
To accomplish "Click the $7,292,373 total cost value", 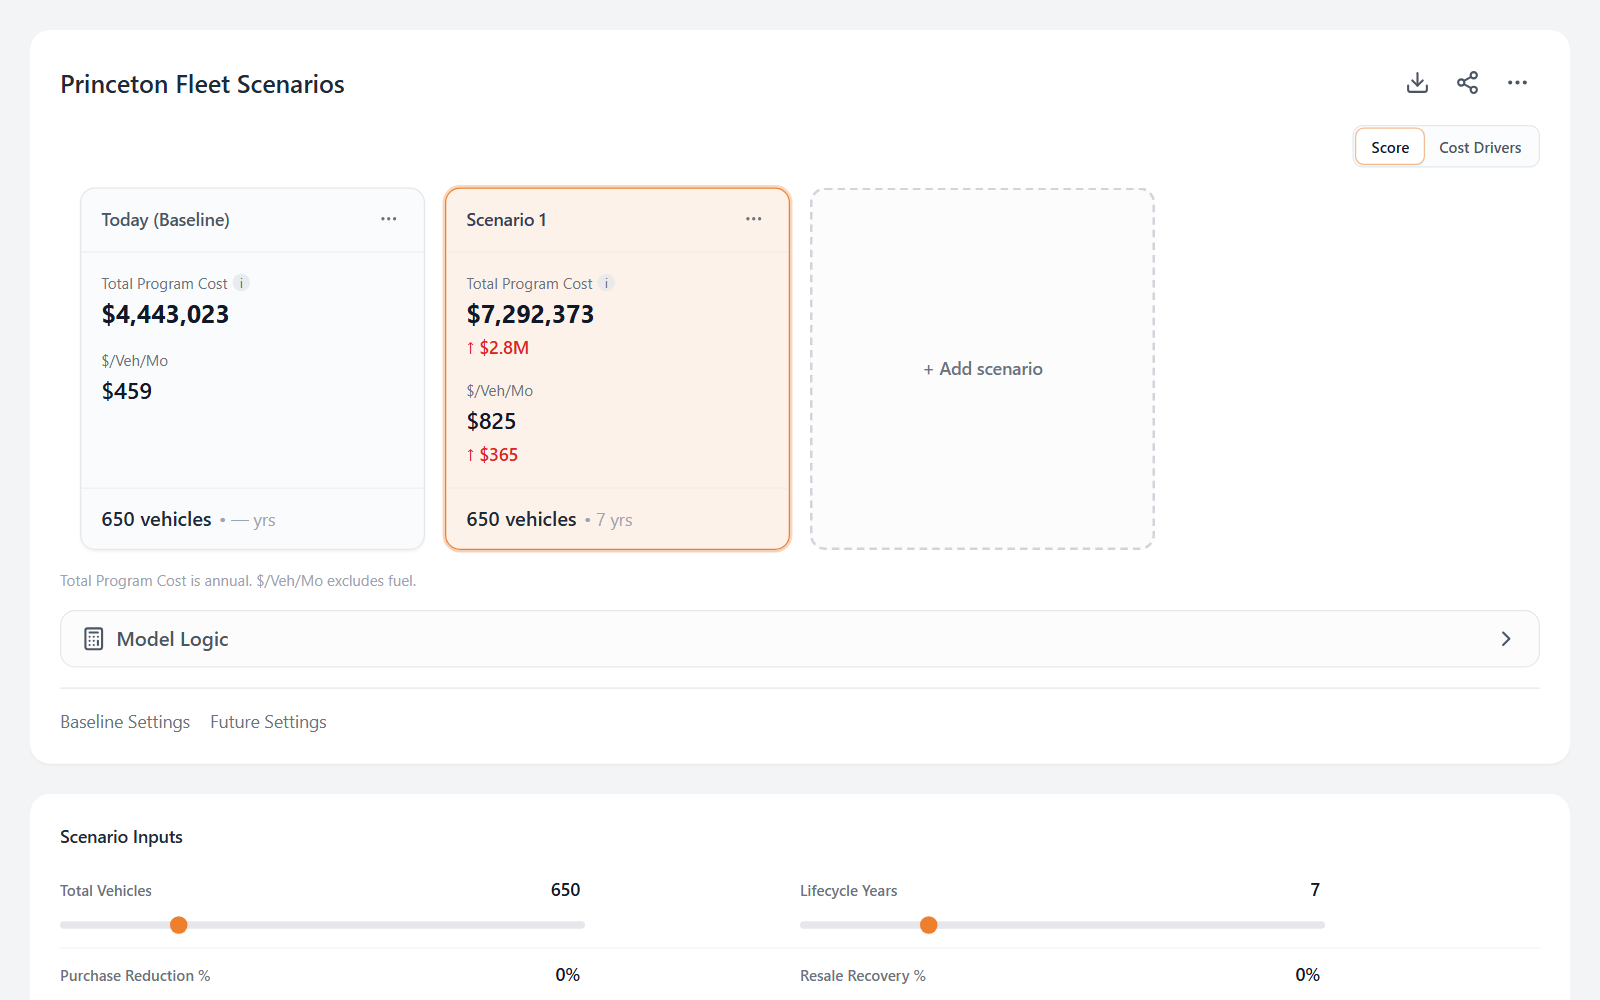I will (x=530, y=315).
